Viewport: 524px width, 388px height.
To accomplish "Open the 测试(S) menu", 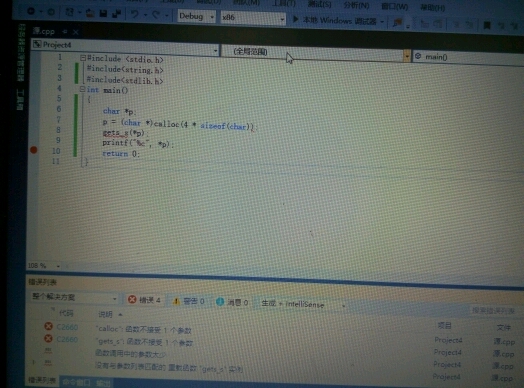I will pyautogui.click(x=319, y=4).
